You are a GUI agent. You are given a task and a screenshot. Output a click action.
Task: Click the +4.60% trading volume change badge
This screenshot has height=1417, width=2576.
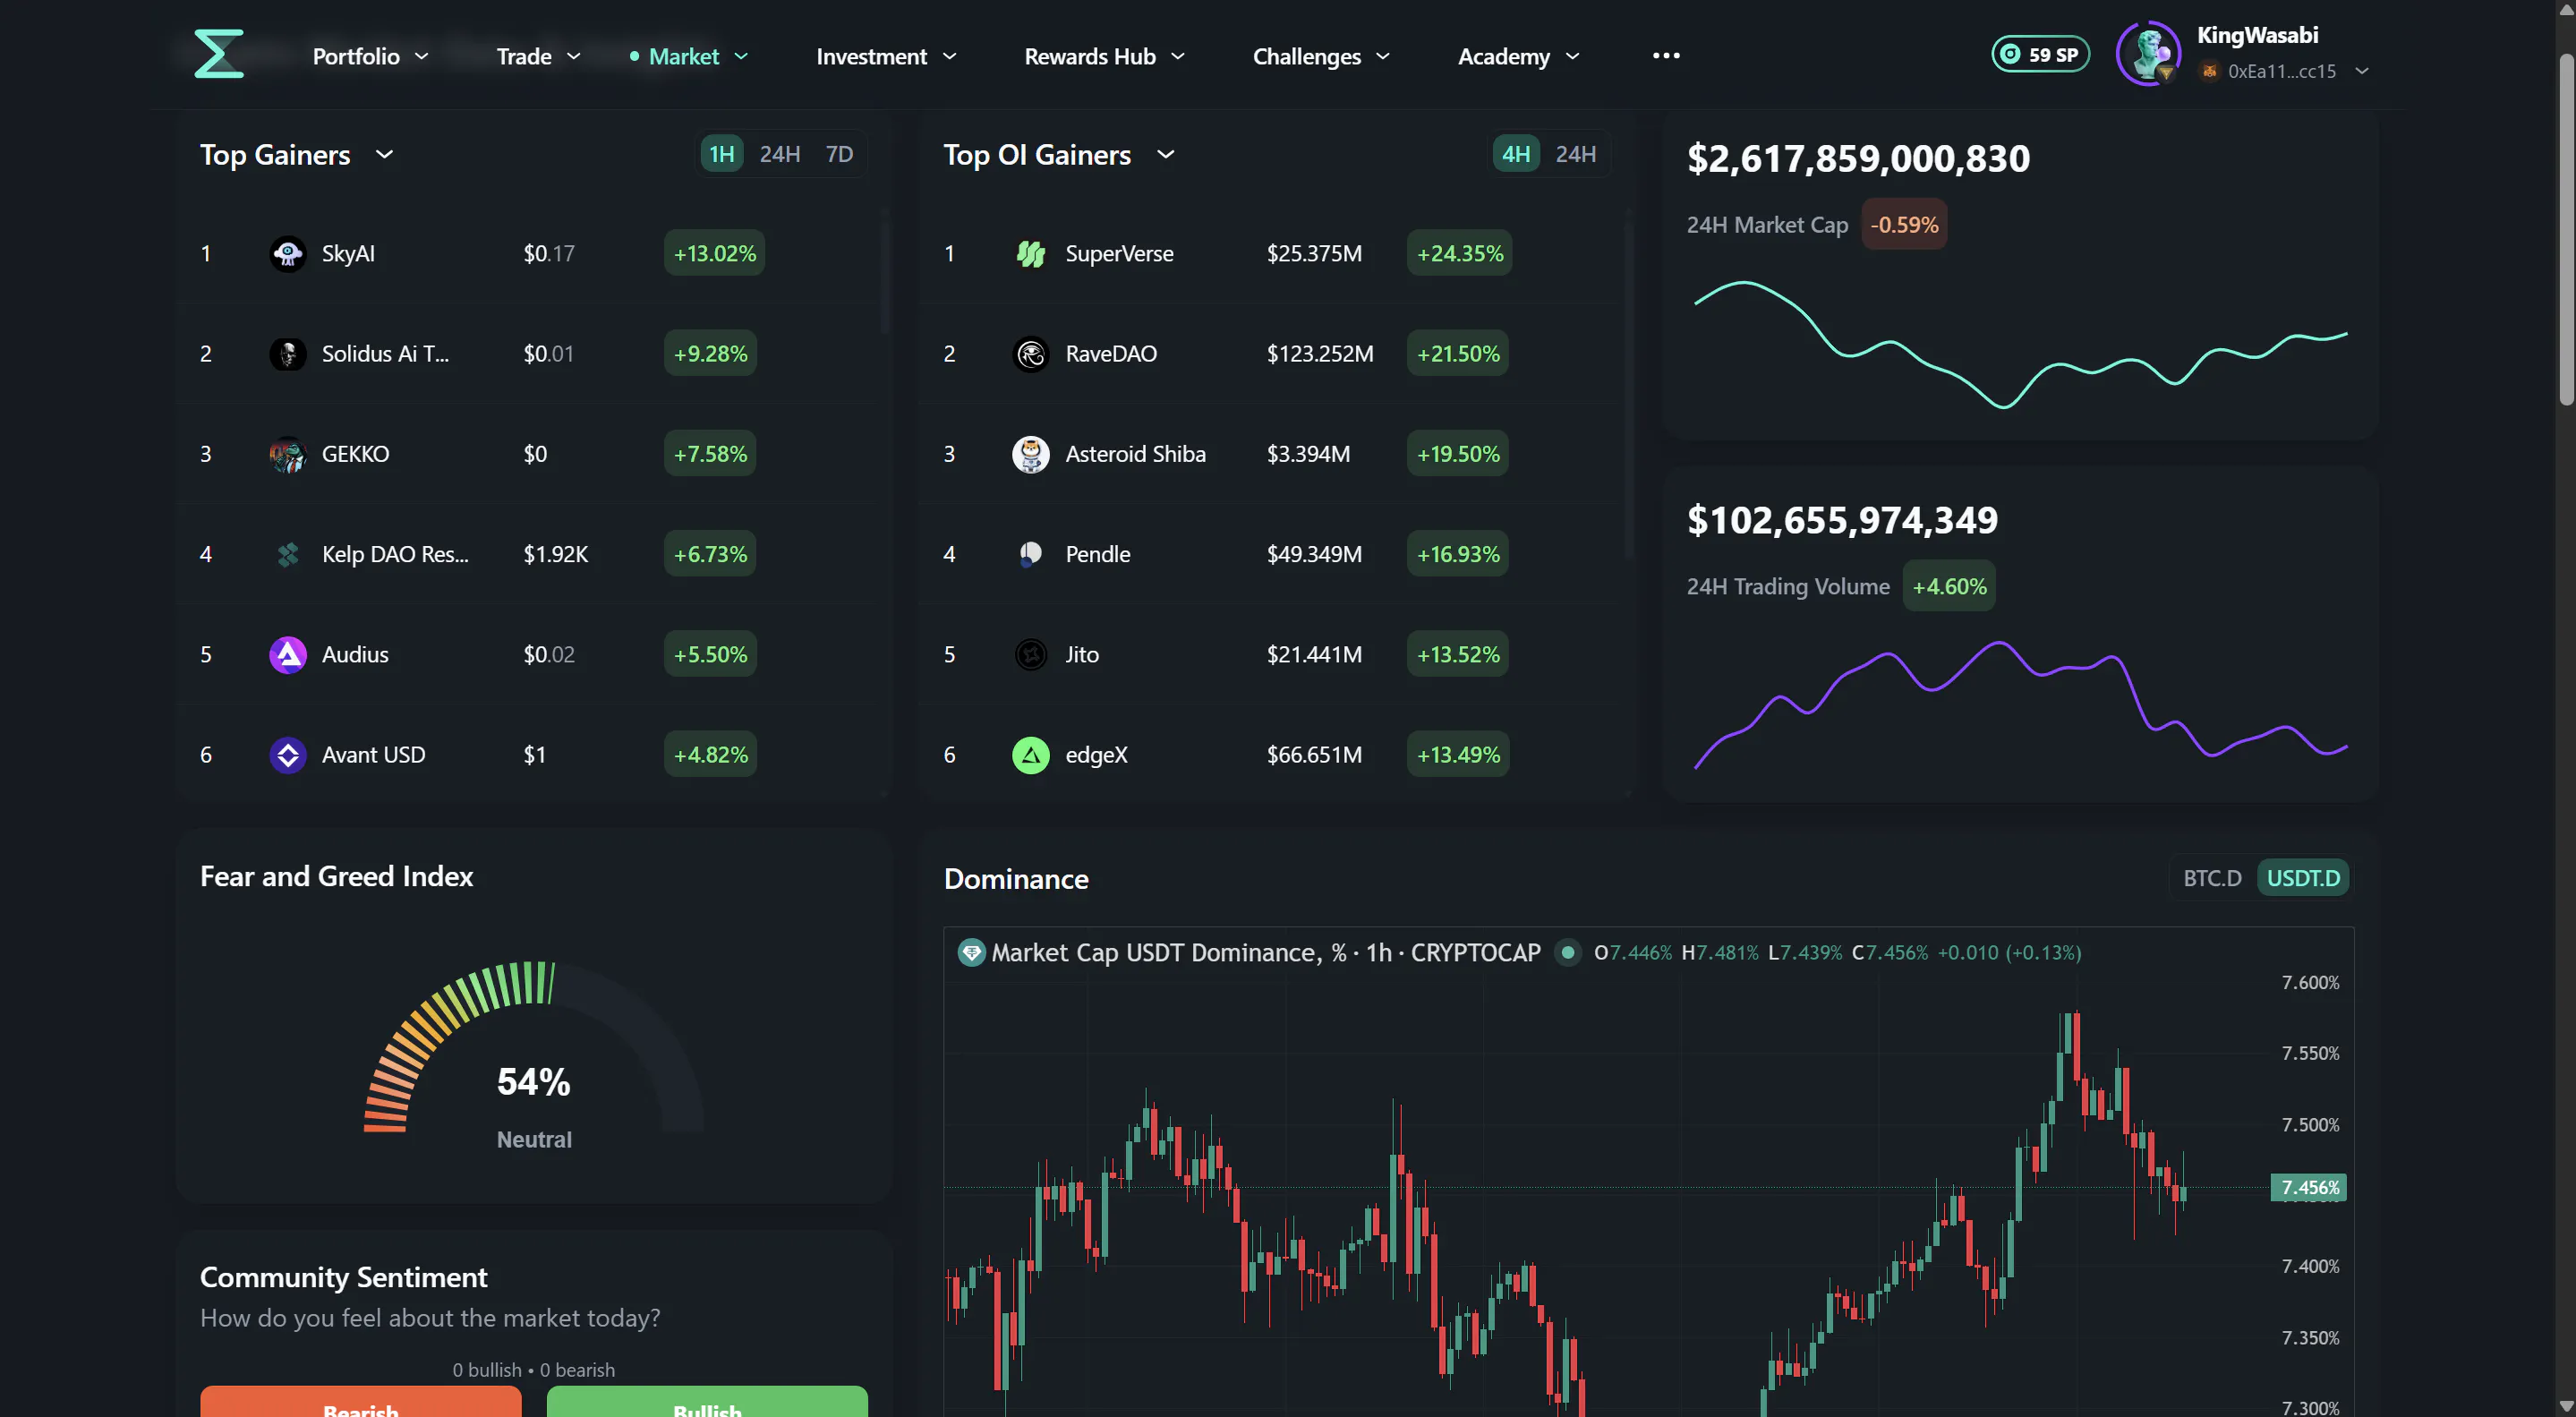point(1949,586)
